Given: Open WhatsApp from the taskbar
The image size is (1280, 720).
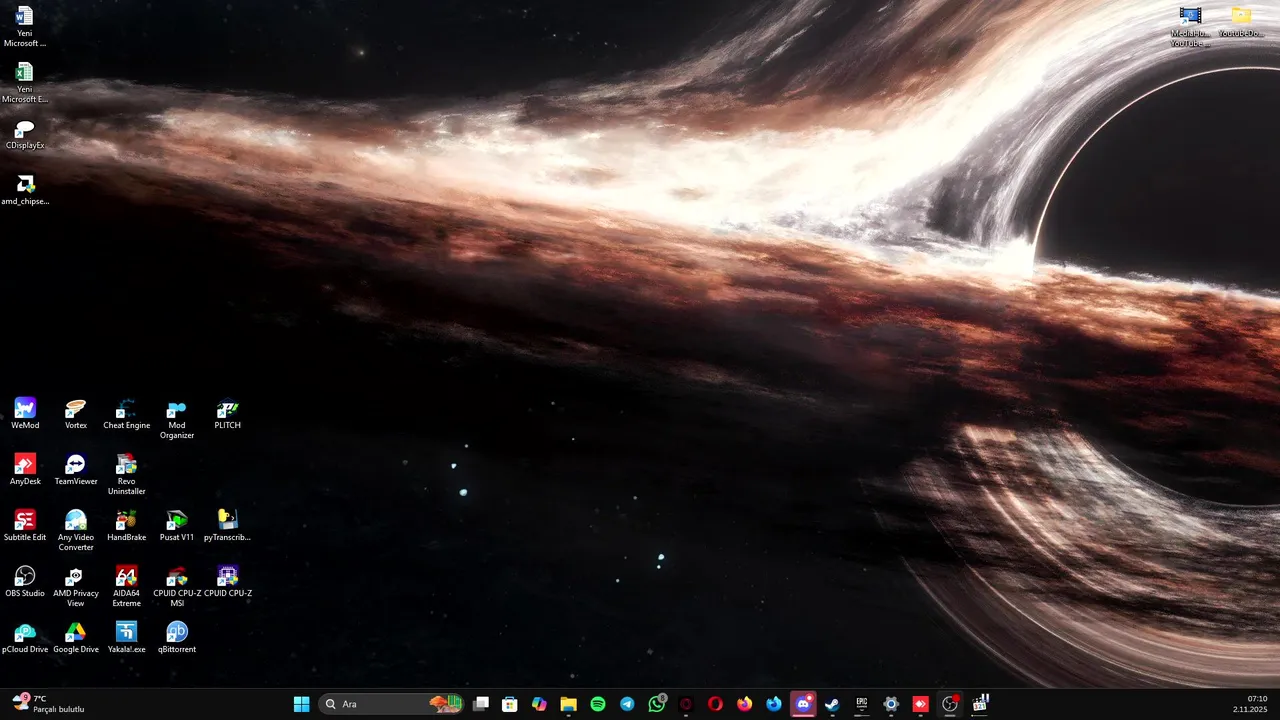Looking at the screenshot, I should pyautogui.click(x=657, y=704).
